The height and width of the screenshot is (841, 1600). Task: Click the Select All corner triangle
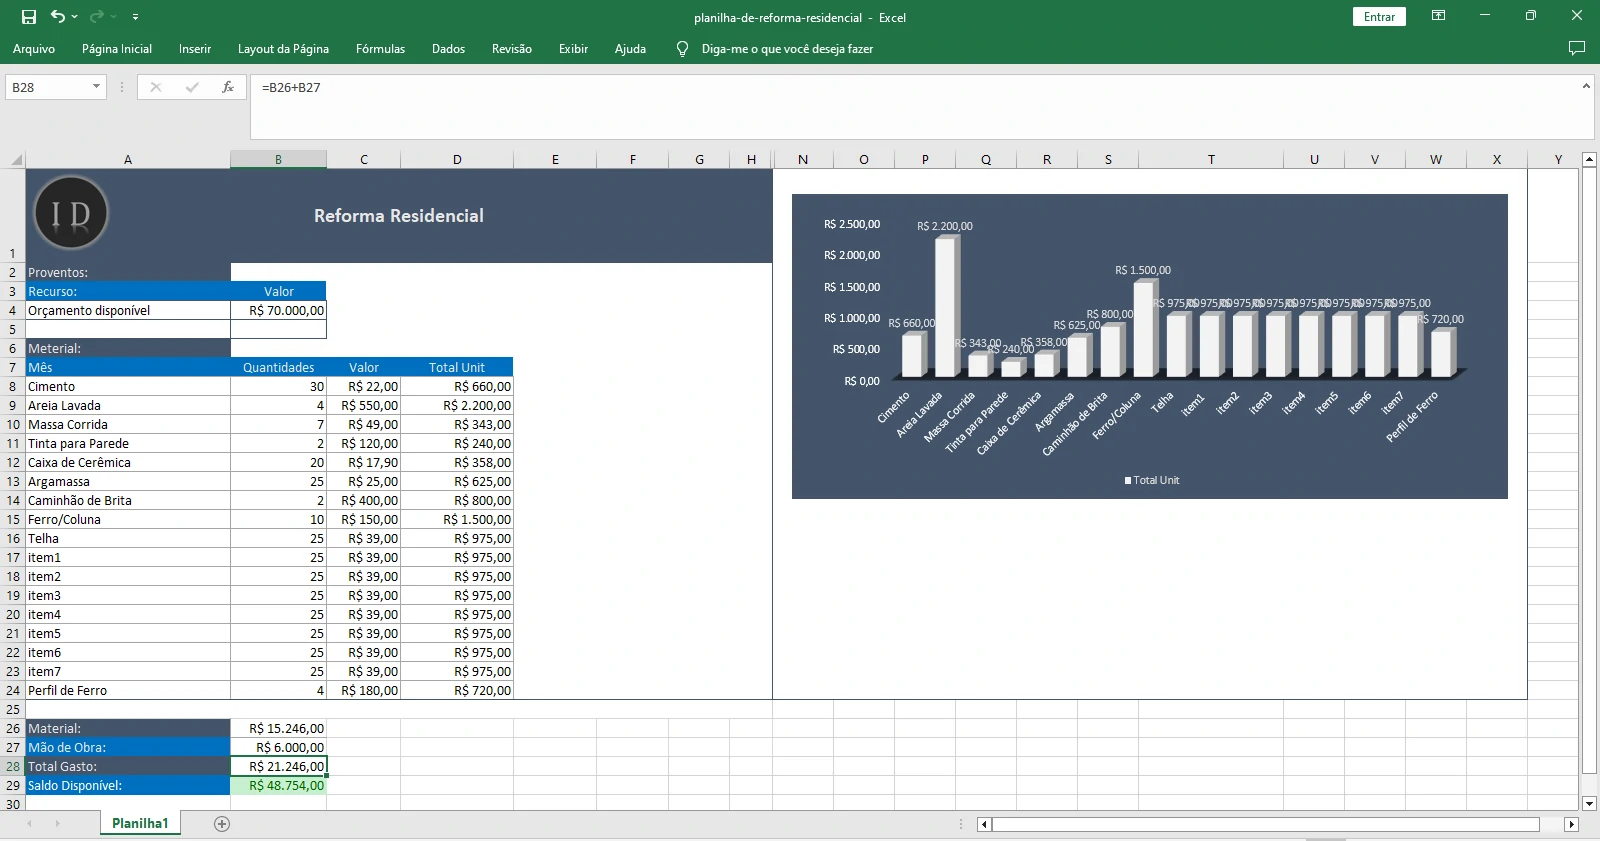(x=16, y=160)
